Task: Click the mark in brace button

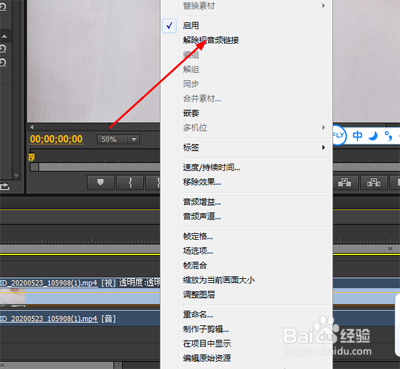Action: (130, 182)
